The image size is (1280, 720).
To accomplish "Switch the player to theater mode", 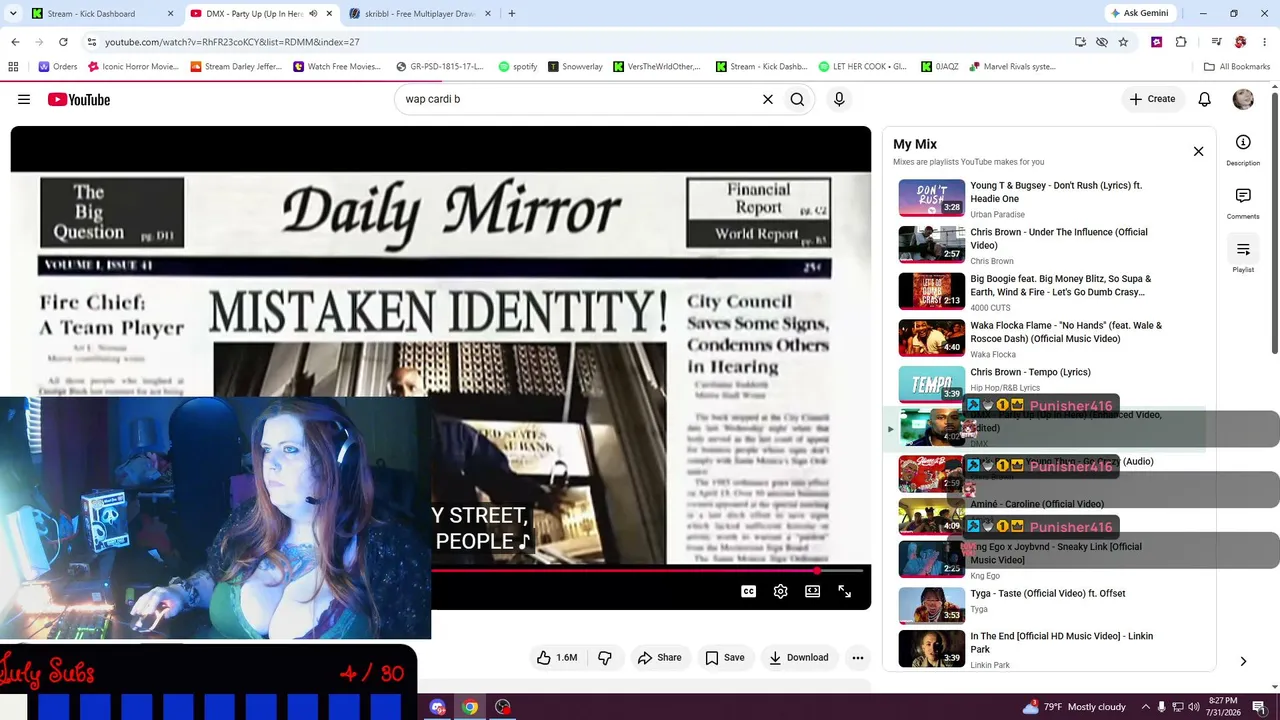I will [x=813, y=591].
